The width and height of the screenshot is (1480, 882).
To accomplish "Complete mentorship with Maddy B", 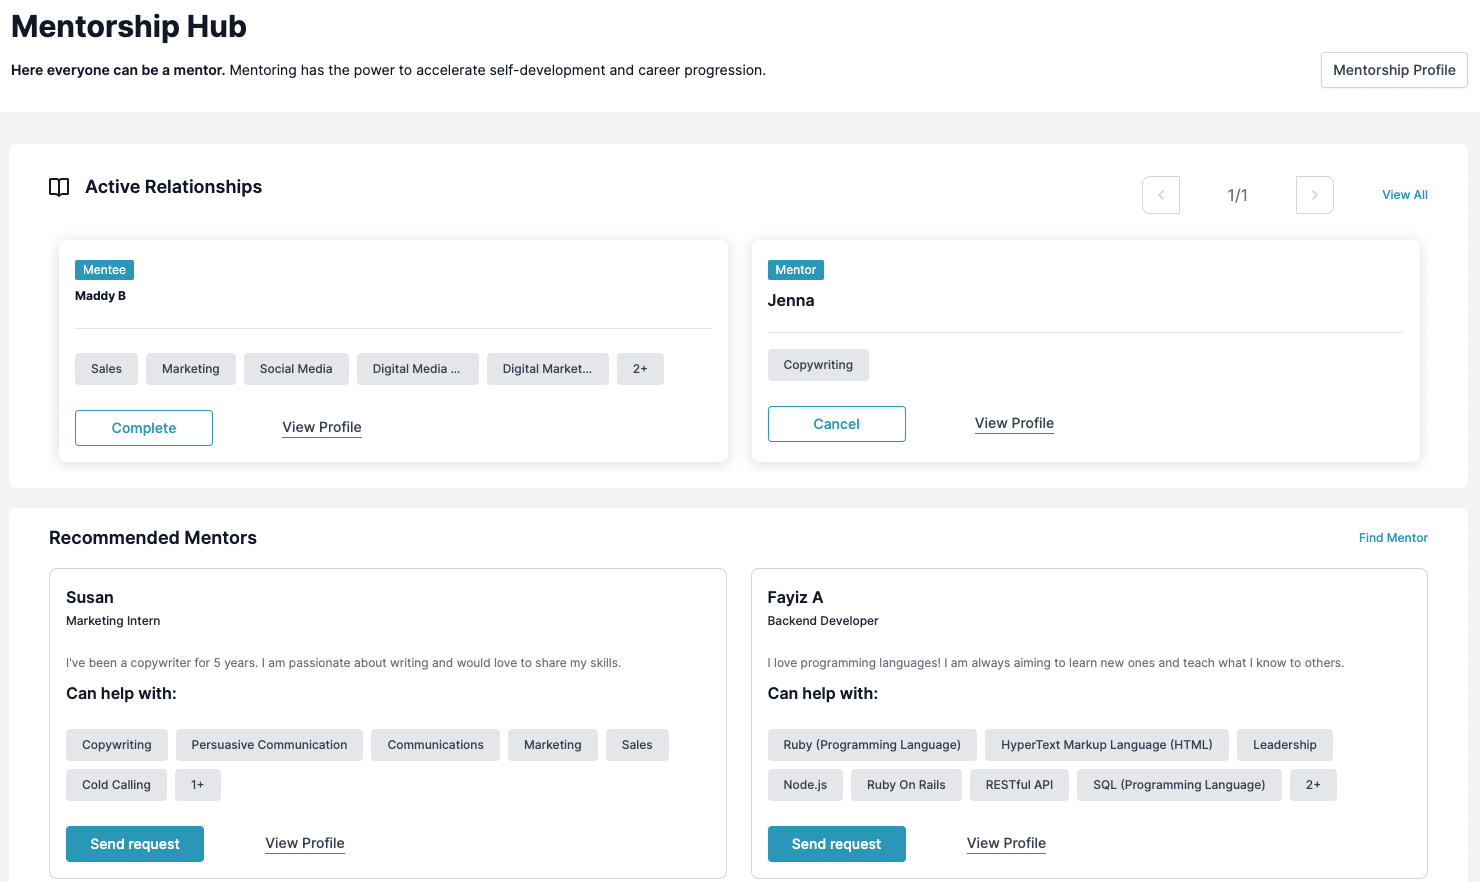I will click(x=144, y=428).
